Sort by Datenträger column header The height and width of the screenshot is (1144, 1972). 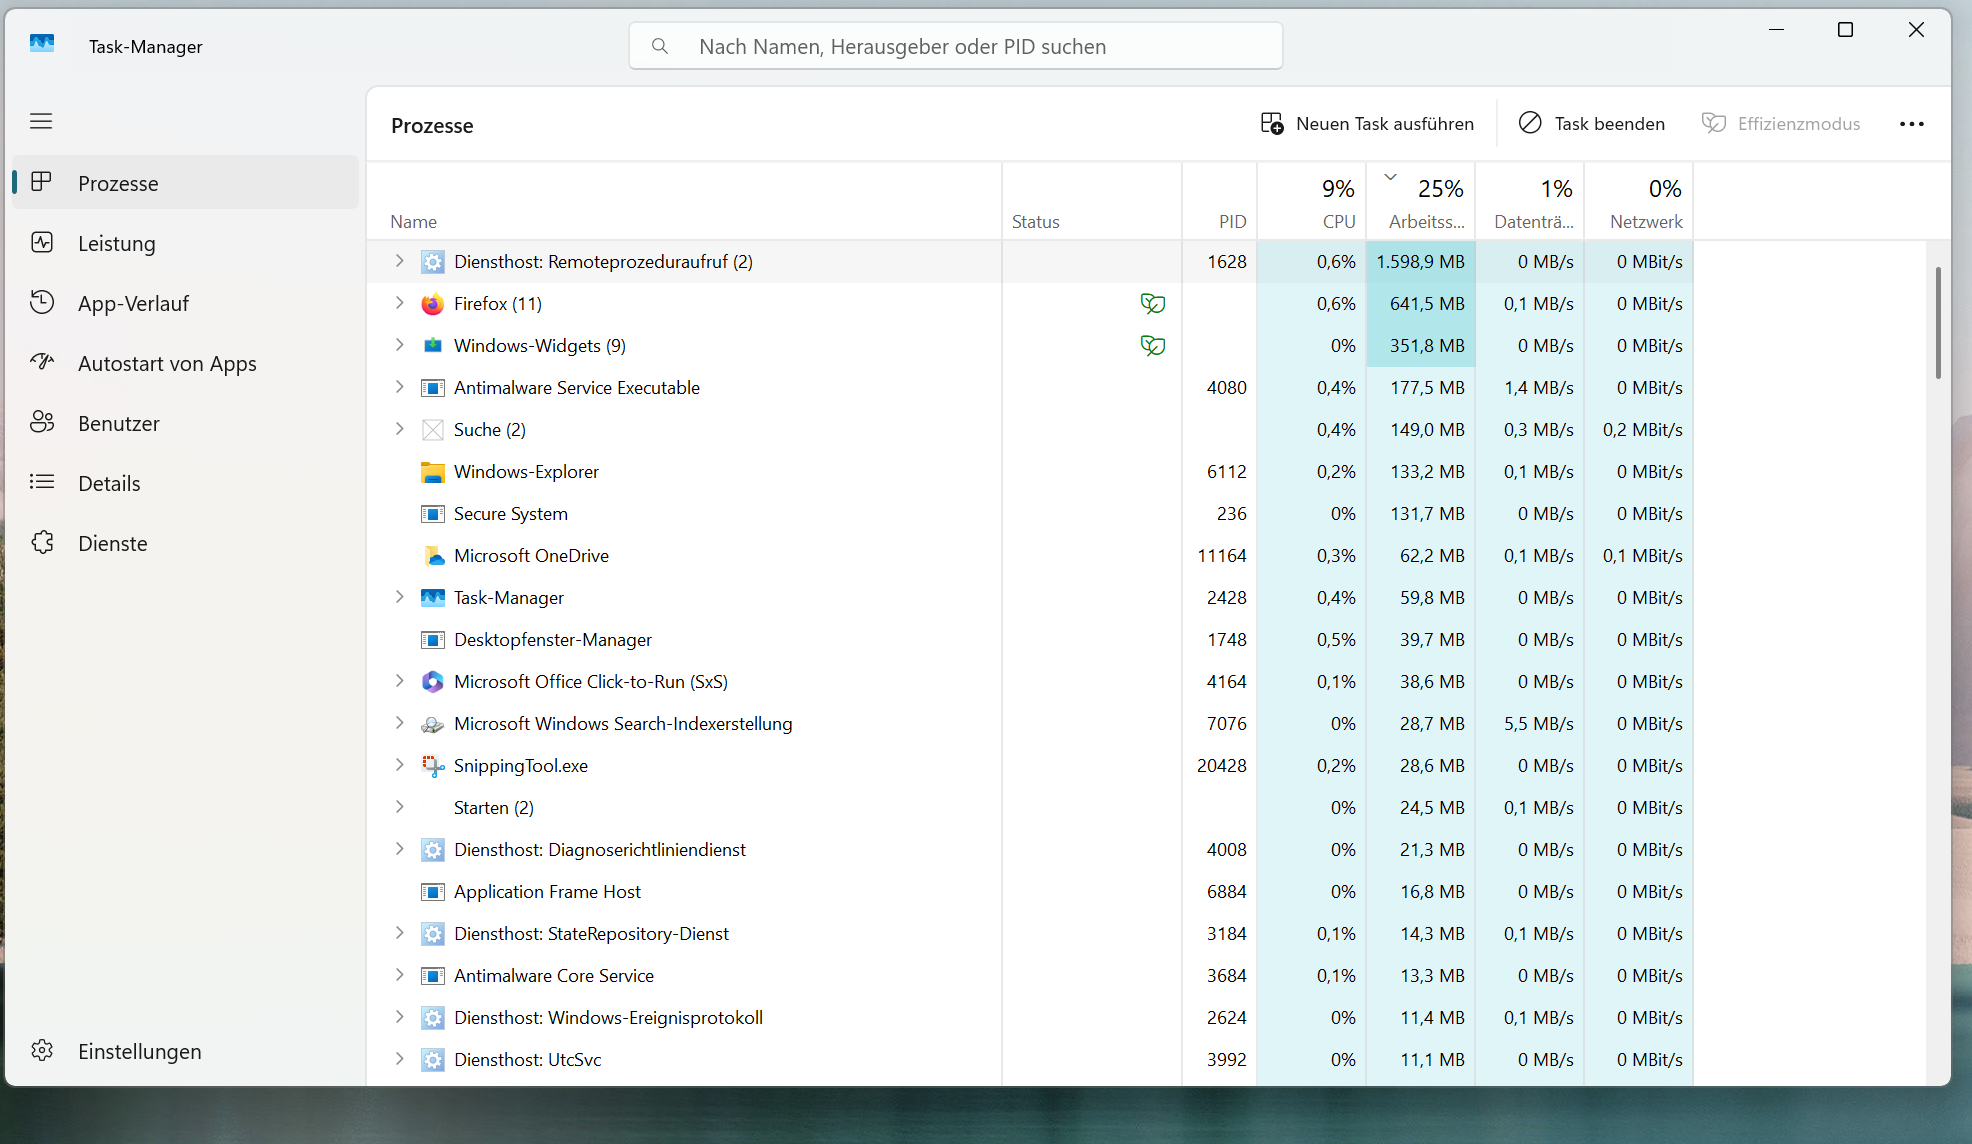[1530, 201]
